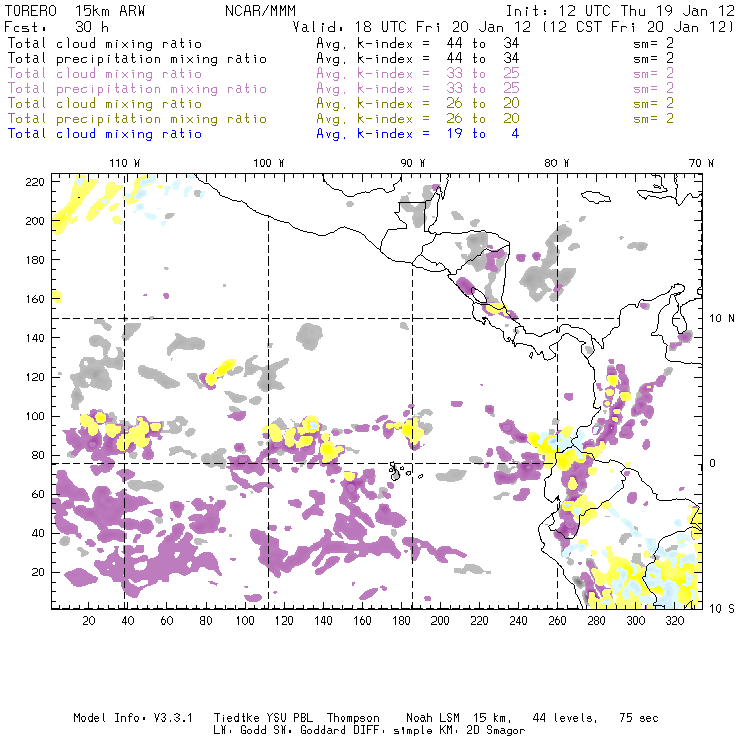Click x-axis tick label '280'
This screenshot has width=740, height=740.
(x=596, y=621)
